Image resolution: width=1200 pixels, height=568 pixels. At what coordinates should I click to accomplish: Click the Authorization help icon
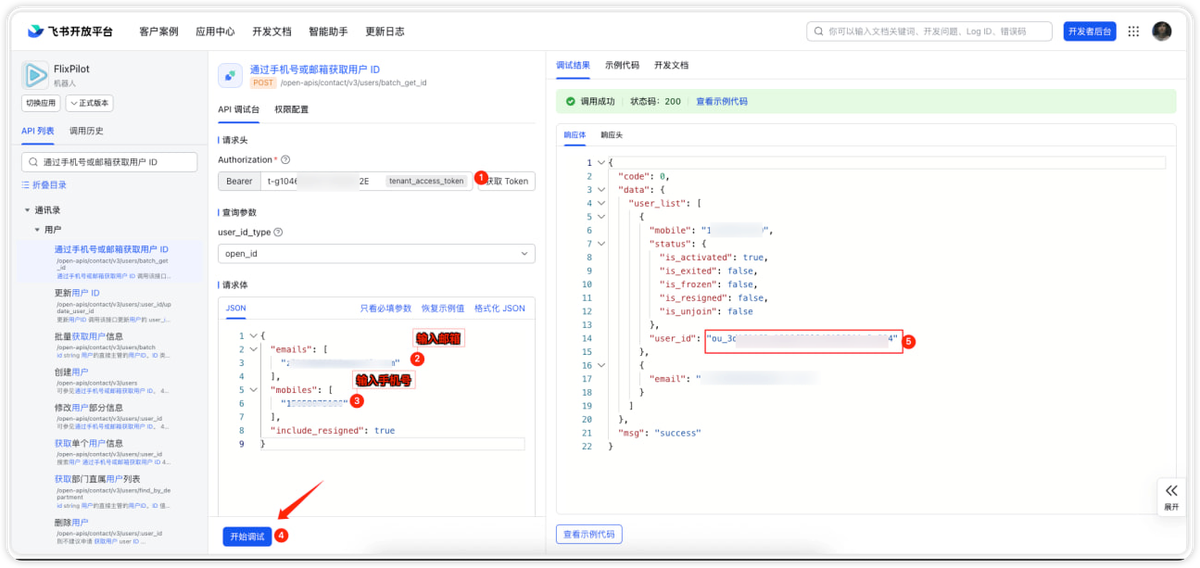pyautogui.click(x=286, y=160)
